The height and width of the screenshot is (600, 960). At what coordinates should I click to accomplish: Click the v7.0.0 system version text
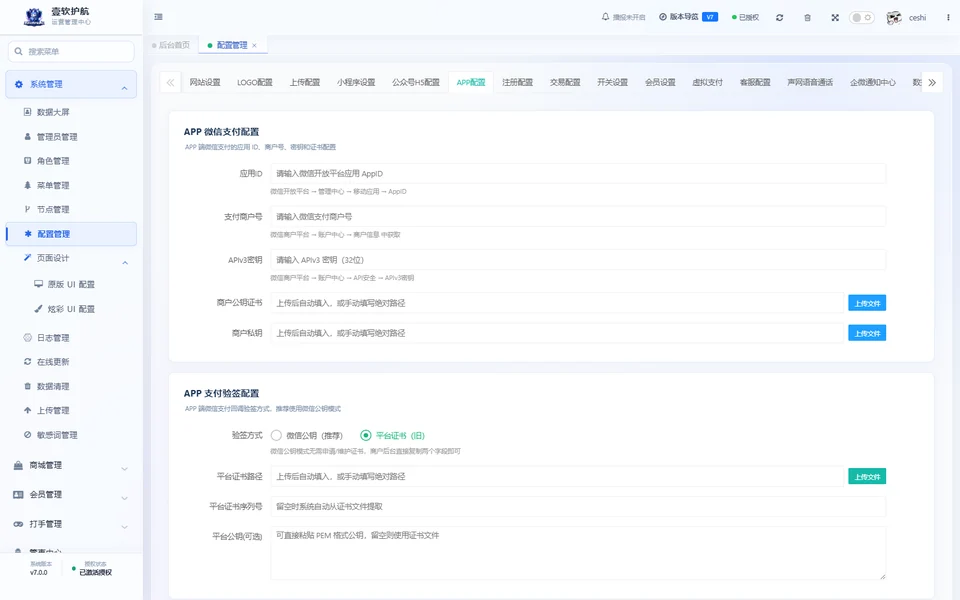39,572
